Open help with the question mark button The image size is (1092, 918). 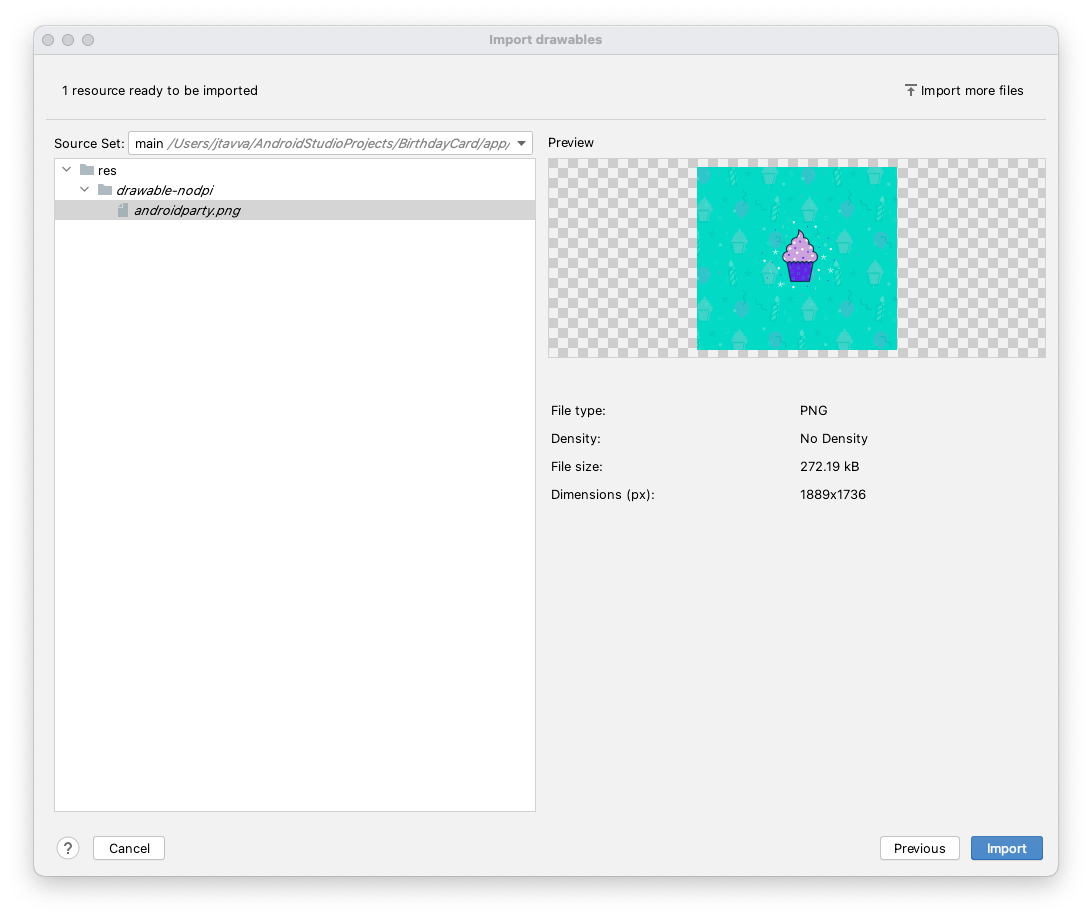point(67,848)
